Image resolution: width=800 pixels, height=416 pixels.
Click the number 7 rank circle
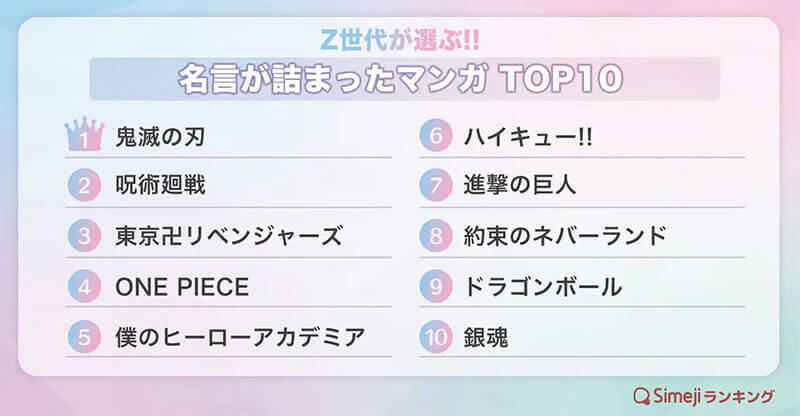[x=436, y=186]
